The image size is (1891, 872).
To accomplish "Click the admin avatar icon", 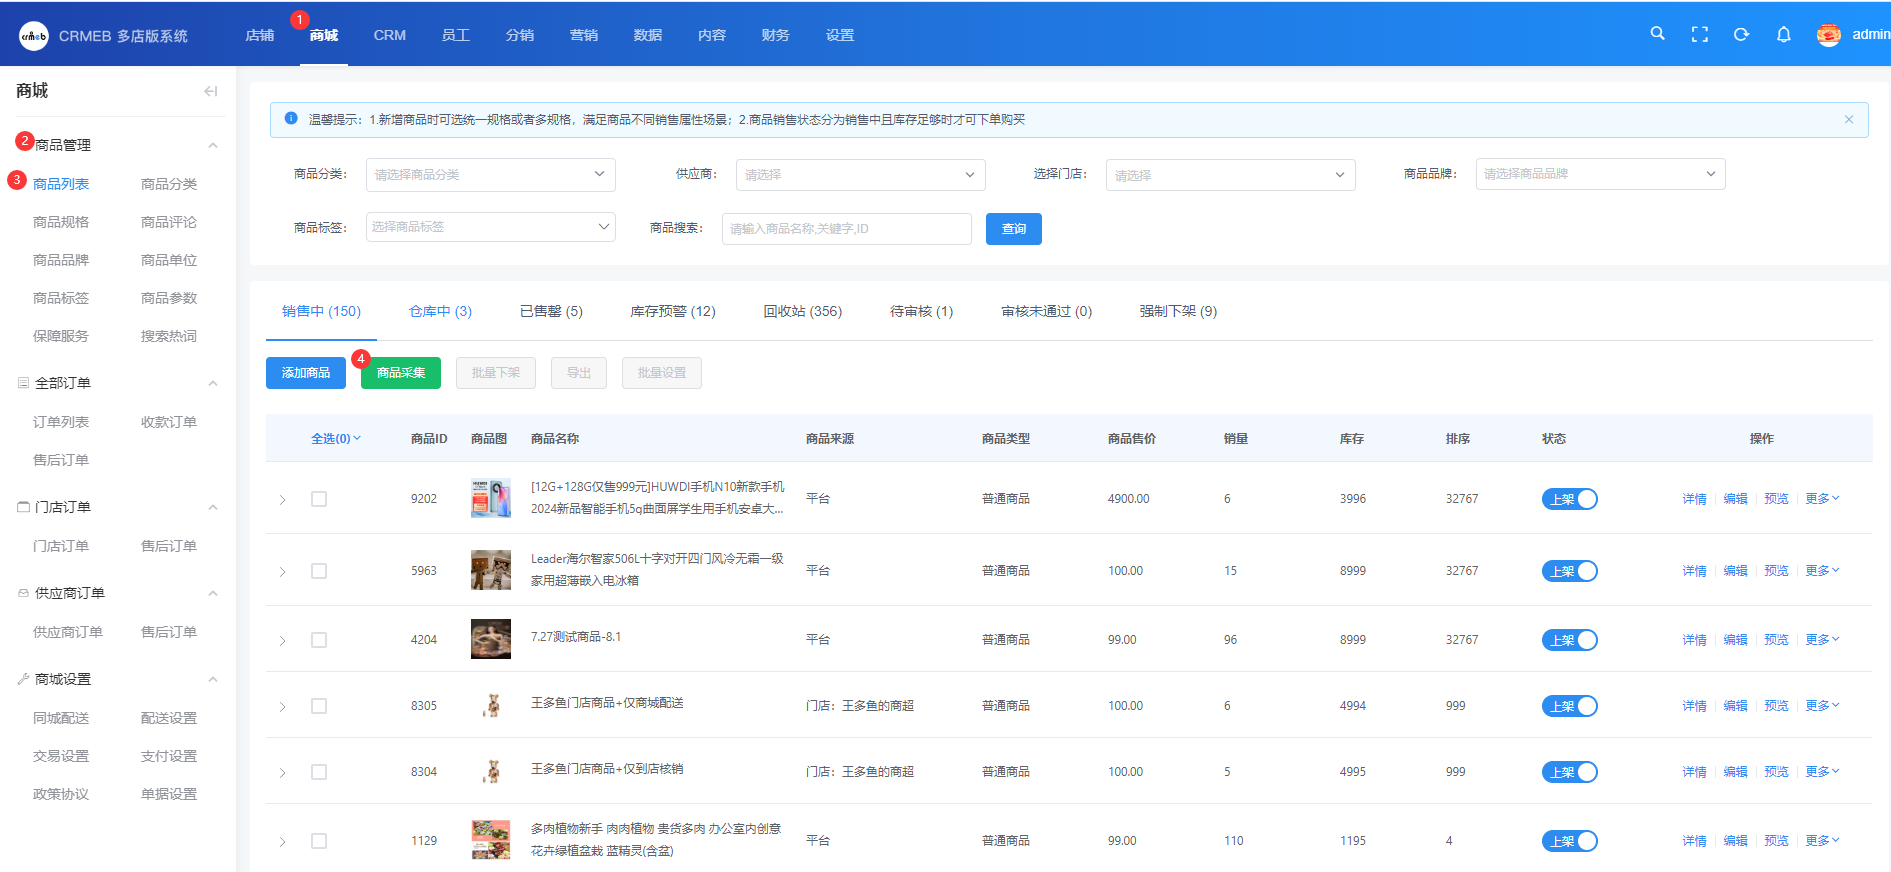I will (1828, 35).
